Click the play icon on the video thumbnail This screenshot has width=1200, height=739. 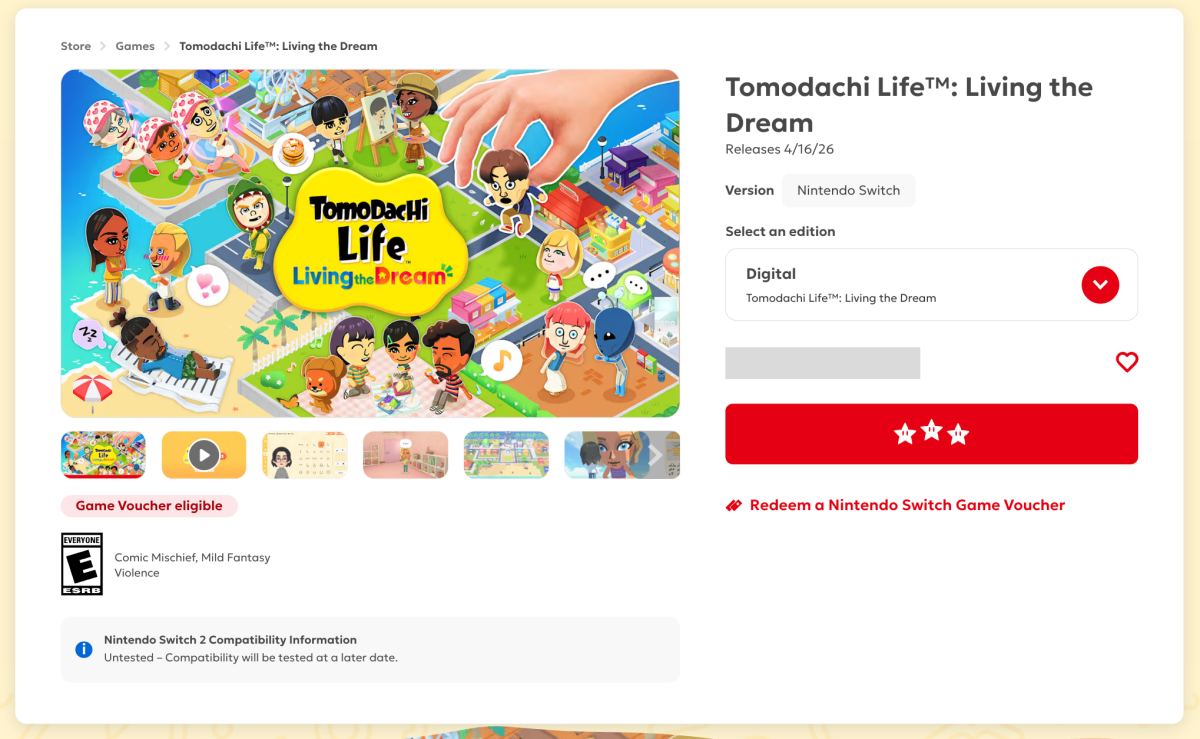(203, 454)
